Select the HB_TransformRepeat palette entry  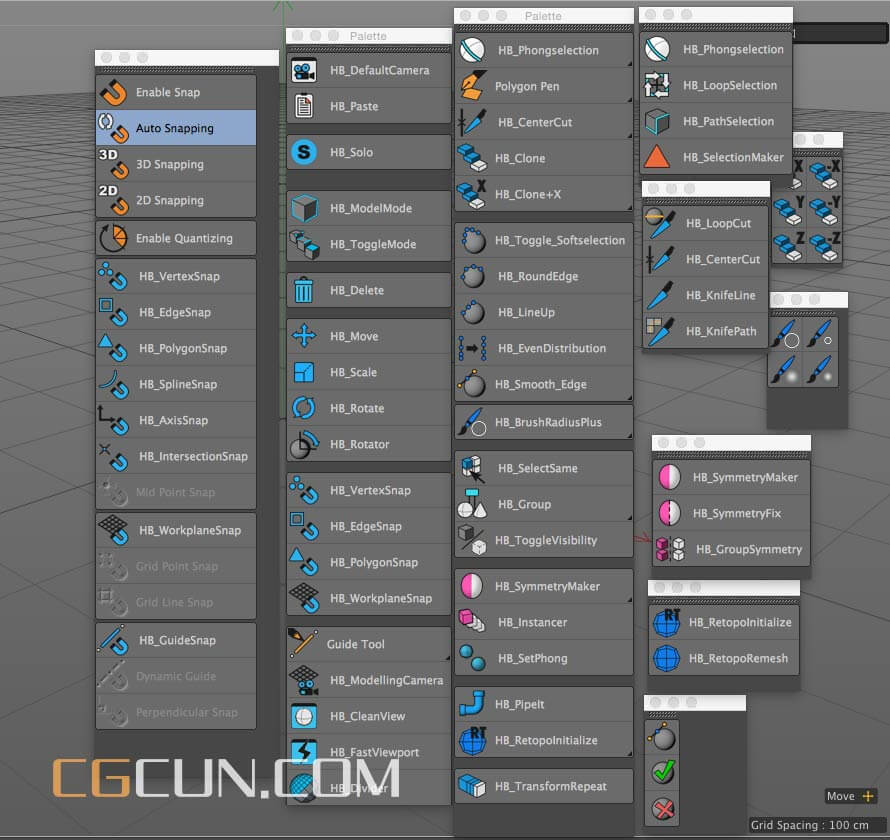544,787
